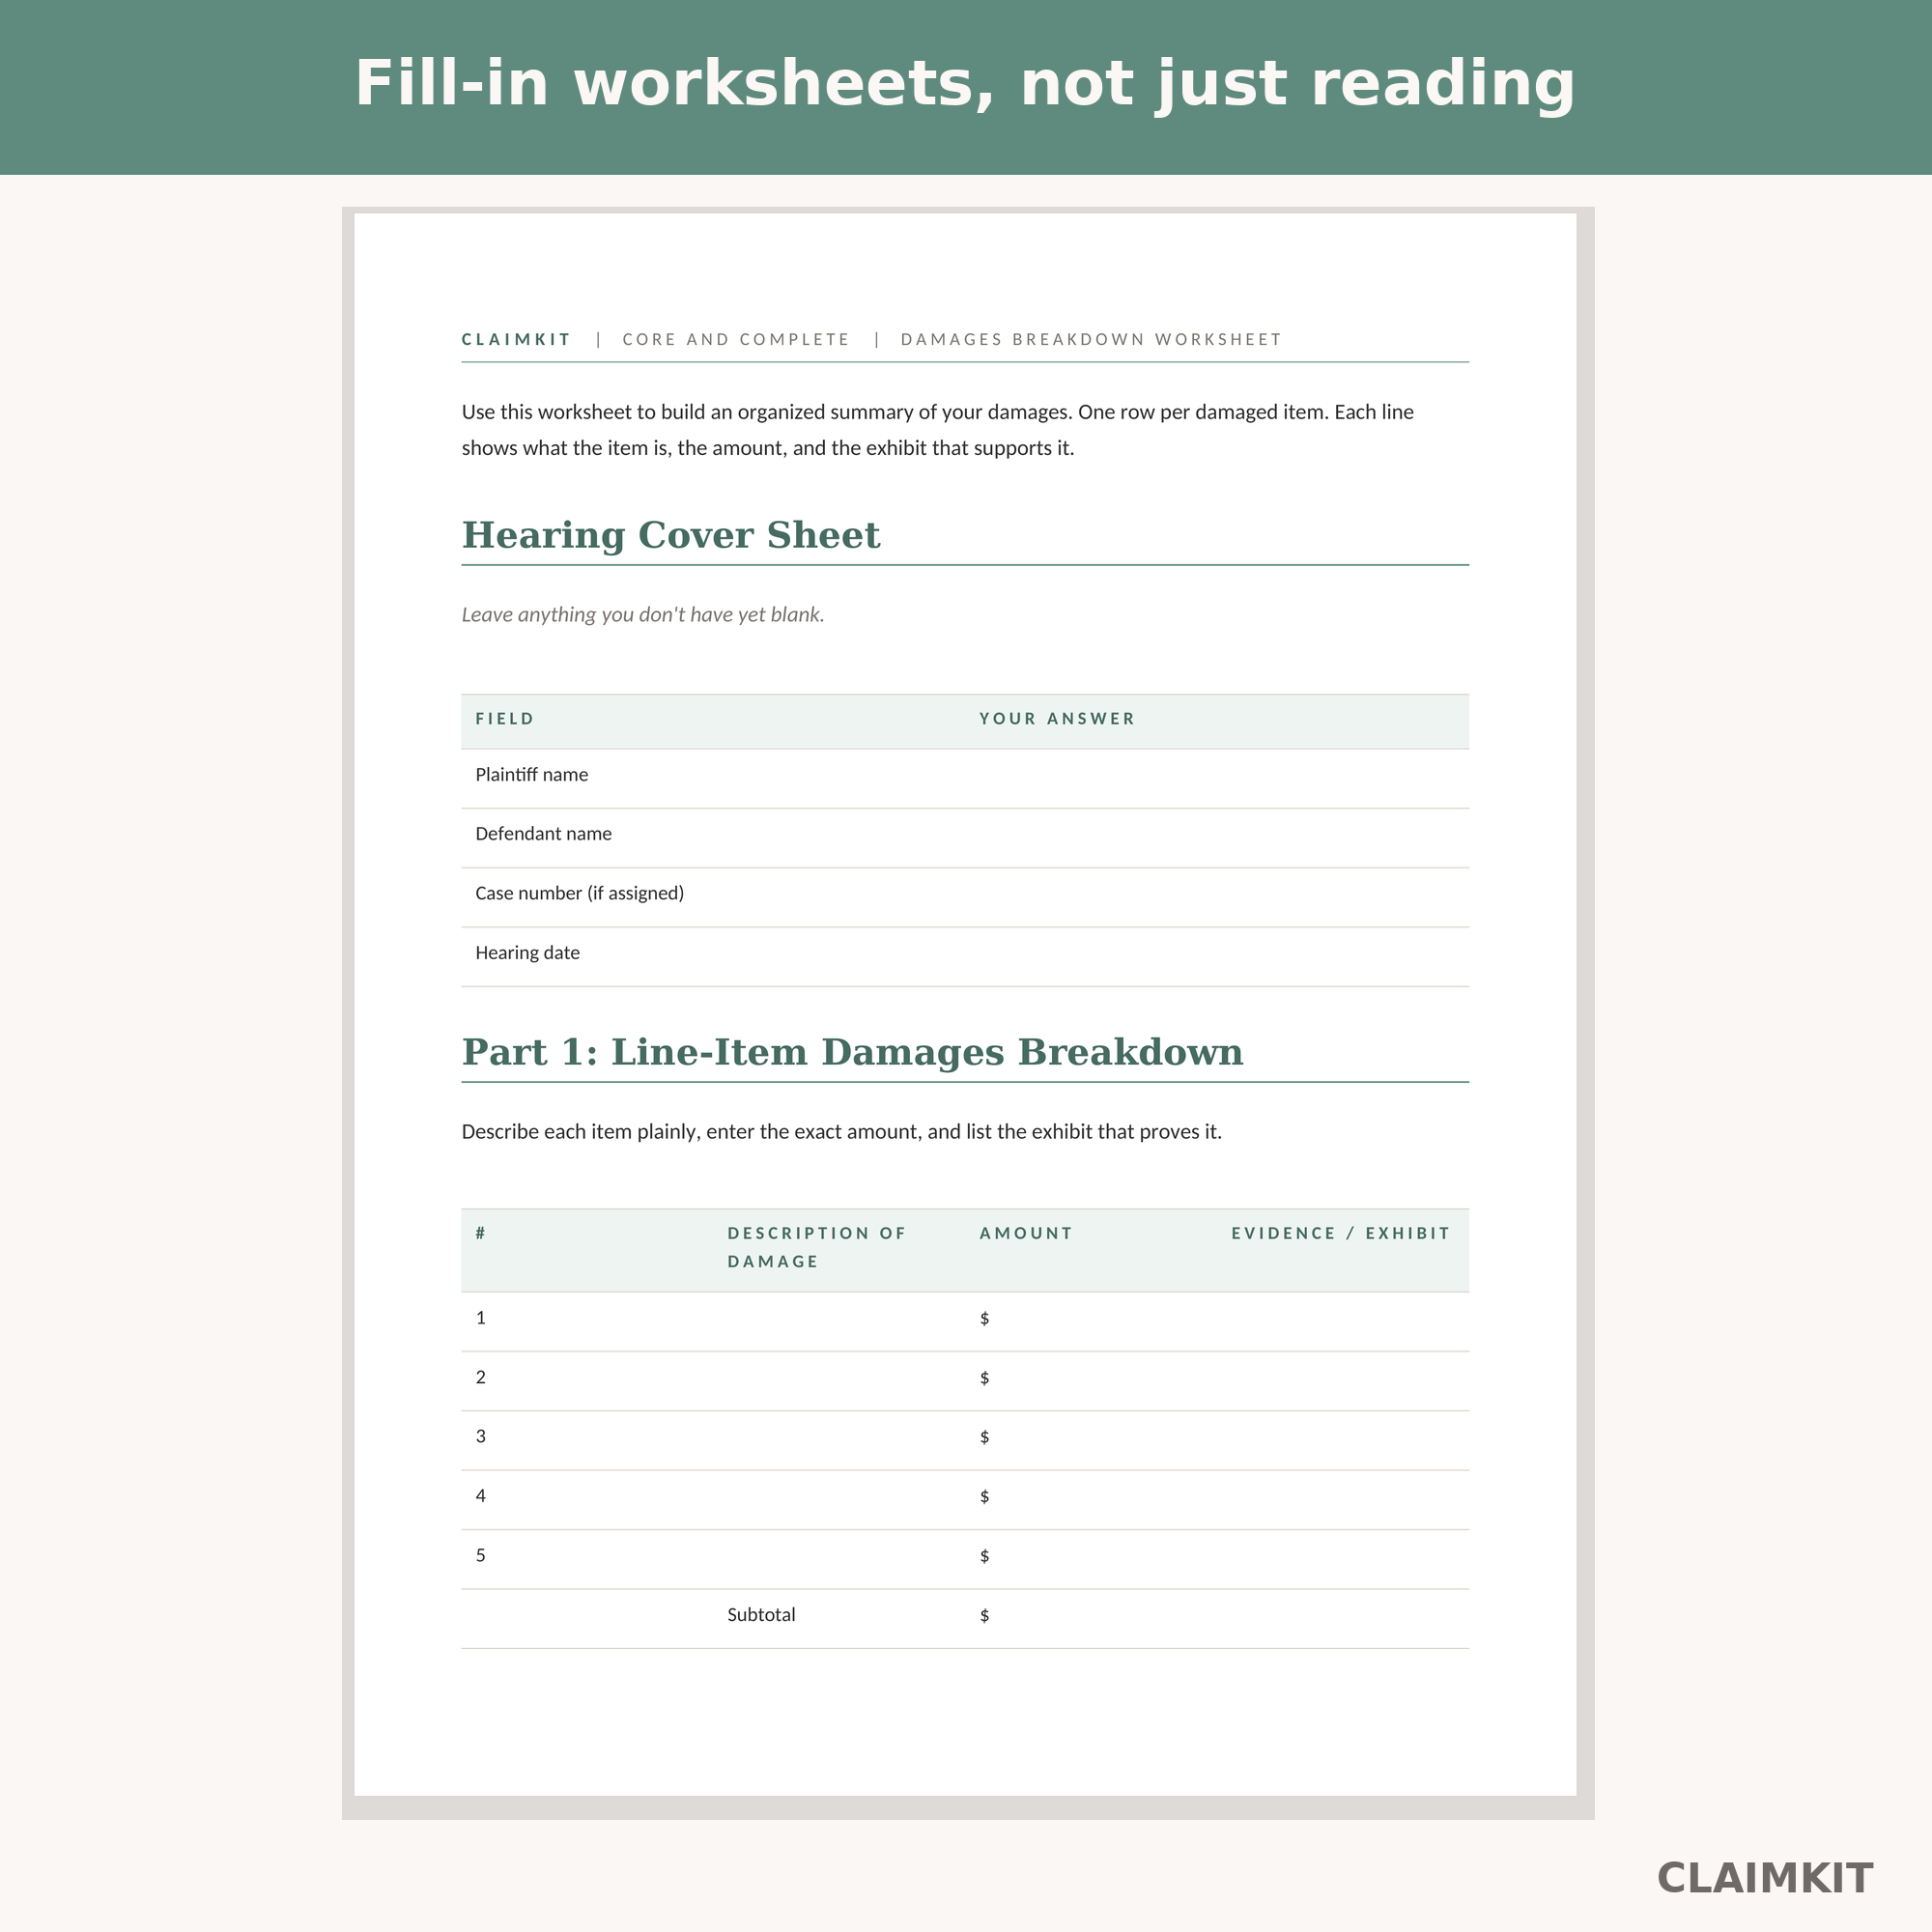Click the dollar sign in row 5
The width and height of the screenshot is (1932, 1932).
pos(985,1556)
